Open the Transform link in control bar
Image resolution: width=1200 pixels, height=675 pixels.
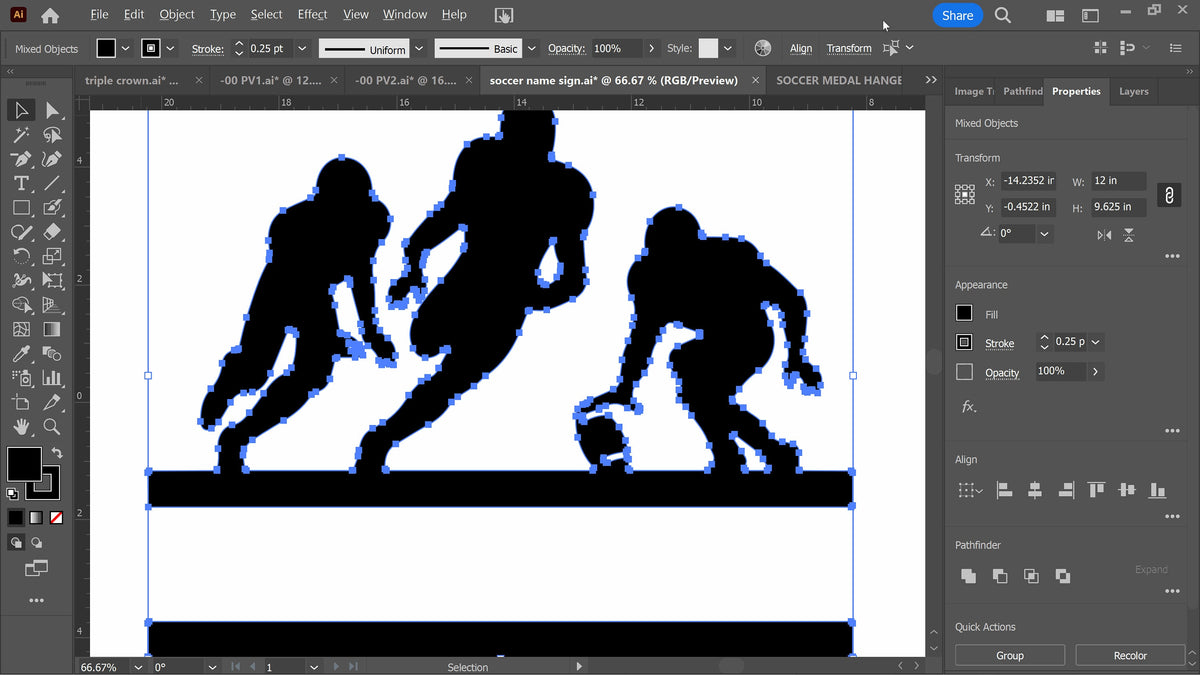(x=849, y=48)
